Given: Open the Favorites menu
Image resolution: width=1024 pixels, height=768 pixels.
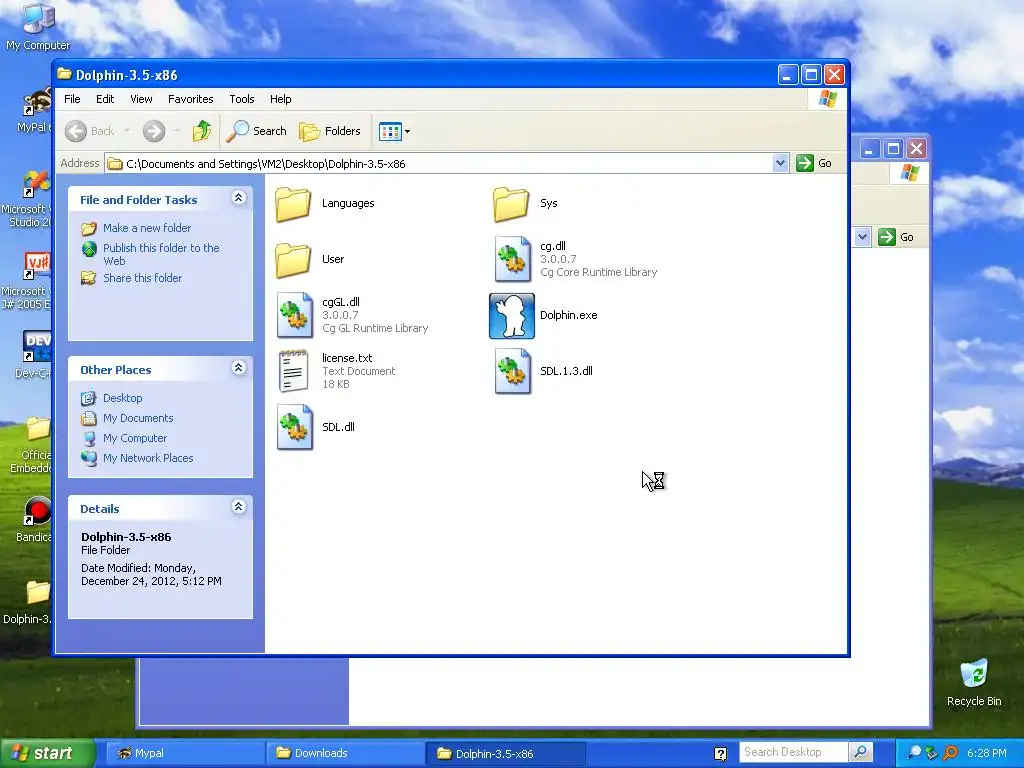Looking at the screenshot, I should 191,99.
